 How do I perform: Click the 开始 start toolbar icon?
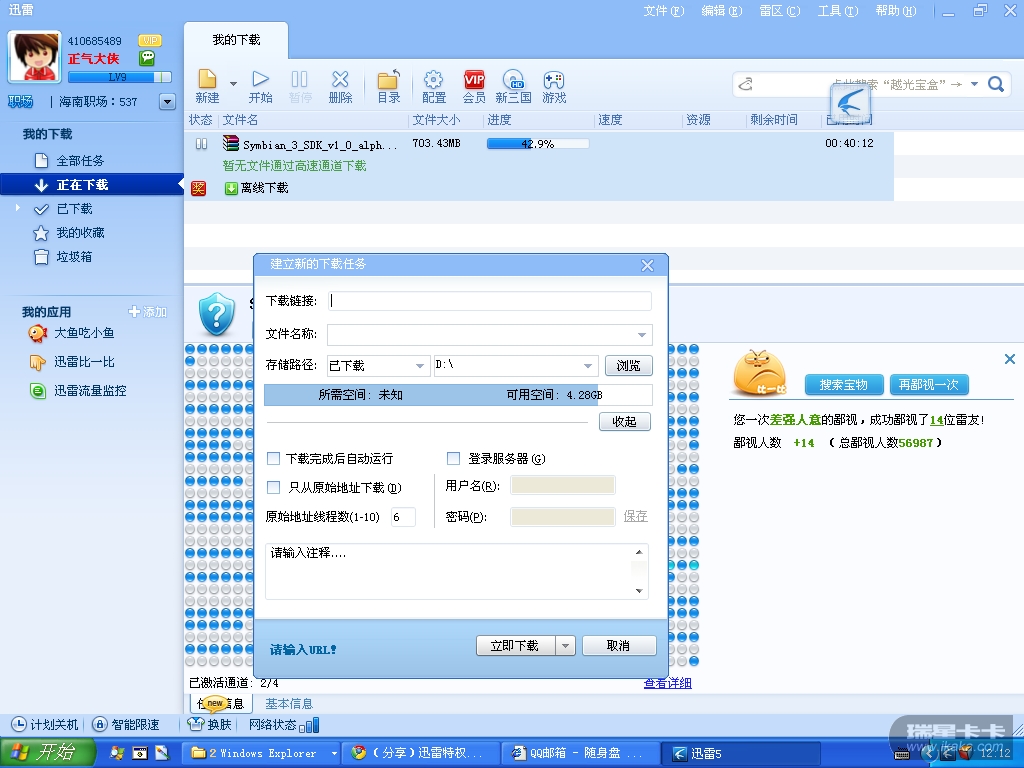click(x=261, y=86)
